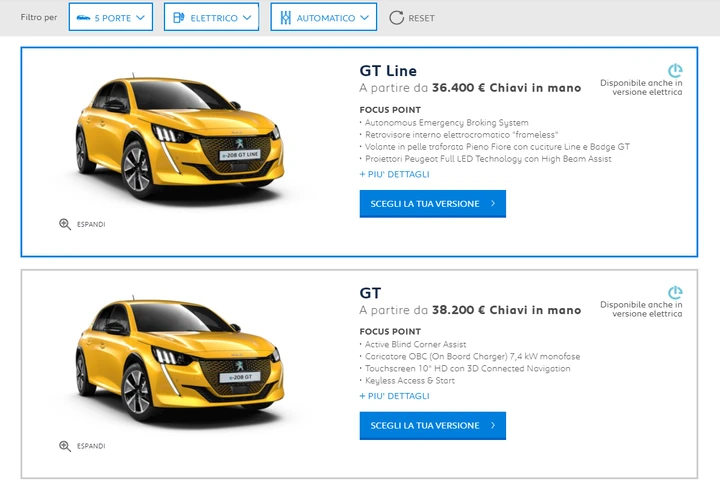Click Focus Point heading on GT Line card
This screenshot has width=720, height=495.
[390, 110]
